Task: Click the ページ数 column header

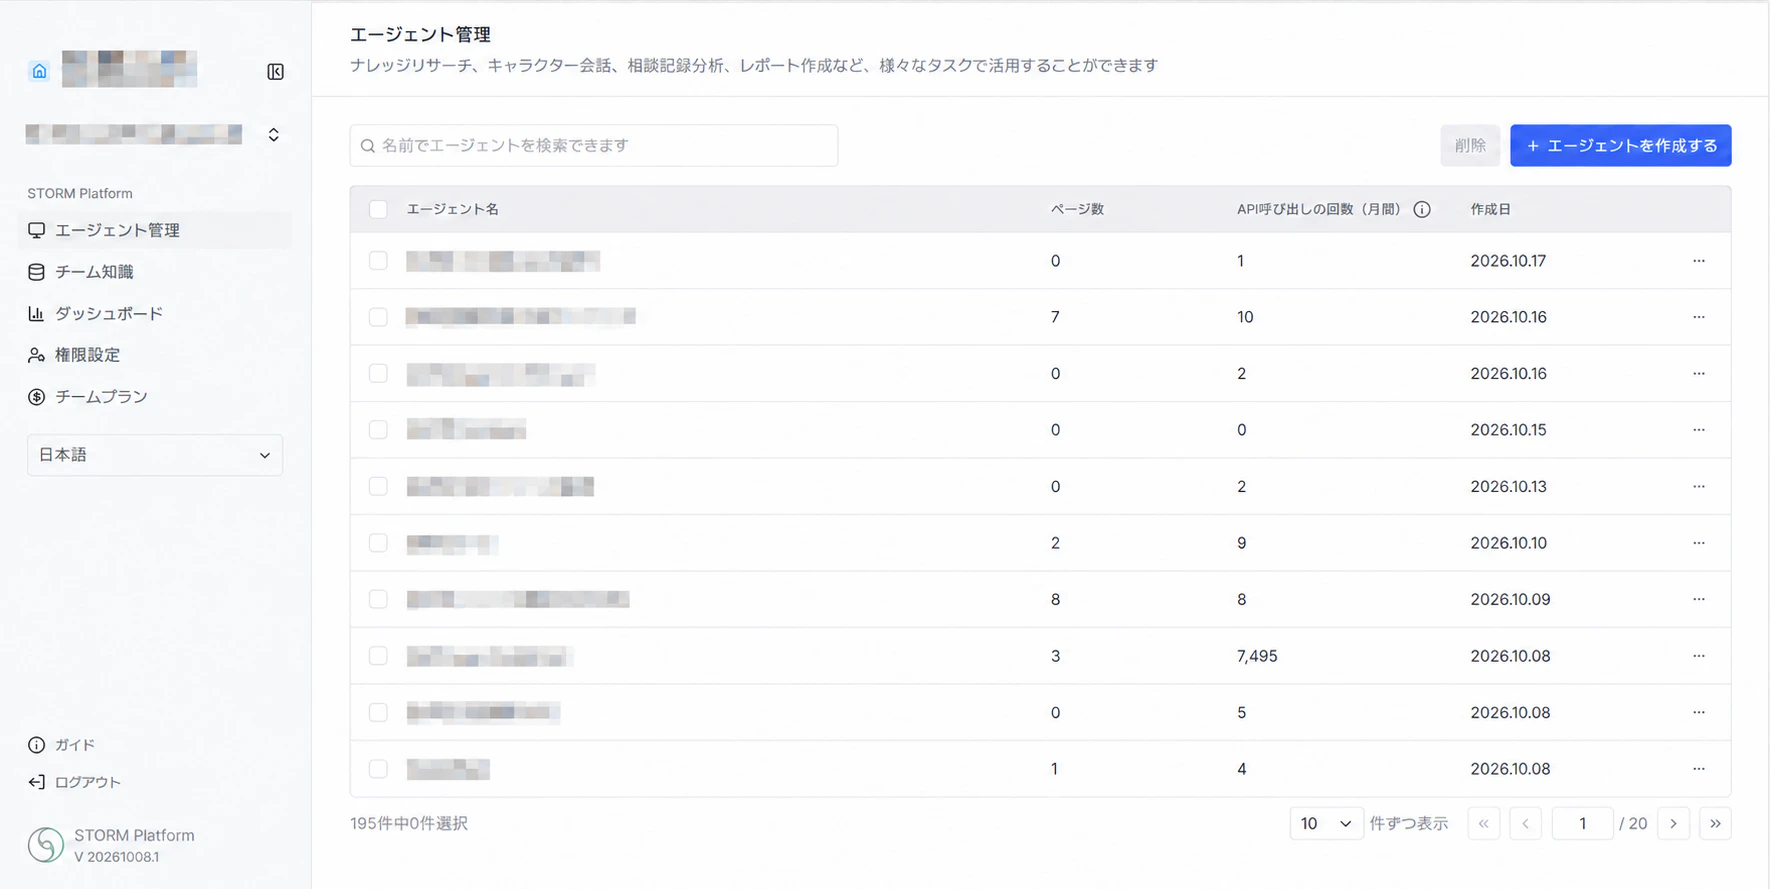Action: point(1077,209)
